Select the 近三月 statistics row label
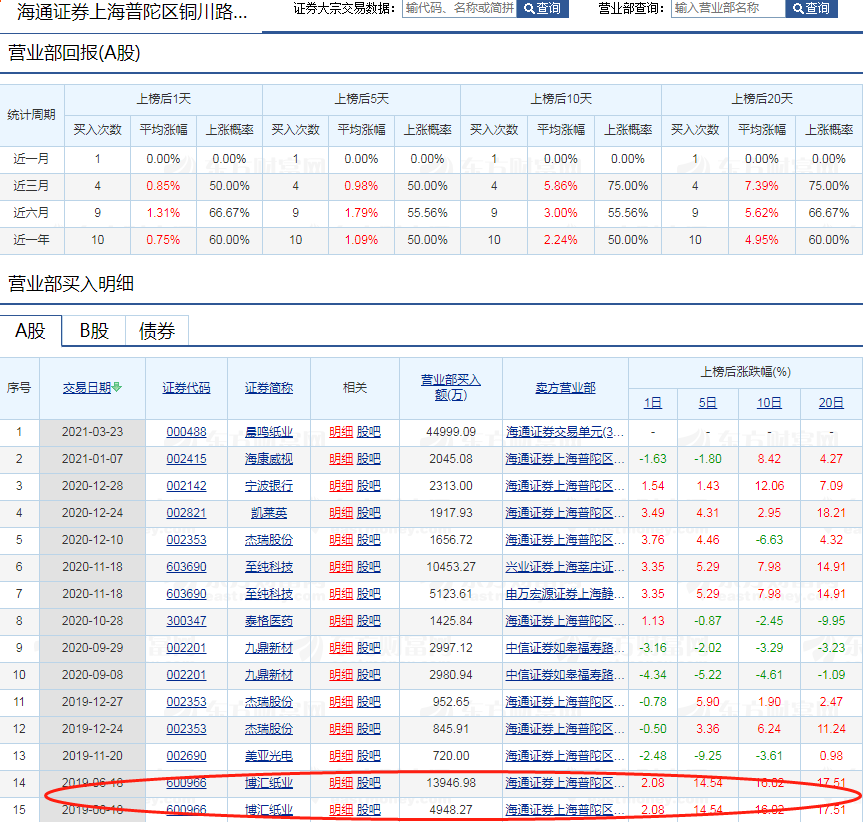This screenshot has height=822, width=863. pos(31,186)
